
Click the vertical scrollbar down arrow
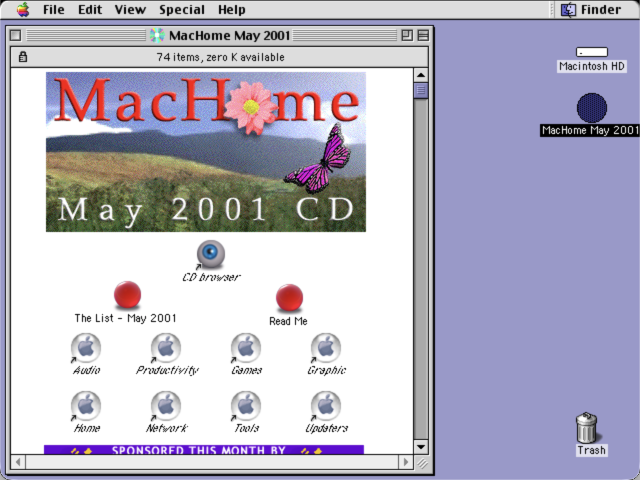coord(421,447)
